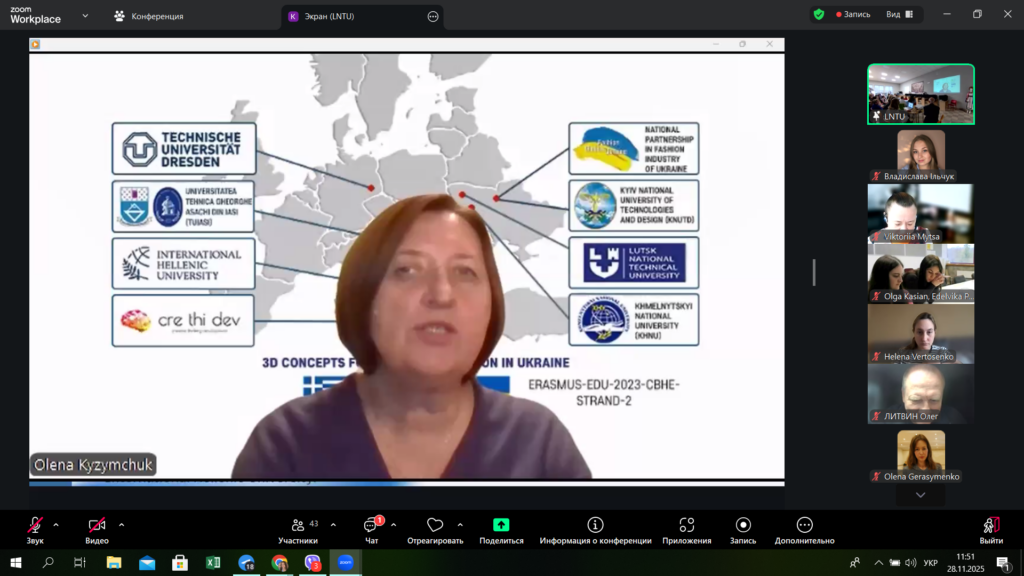Click the green encryption shield icon
The height and width of the screenshot is (576, 1024).
coord(819,15)
